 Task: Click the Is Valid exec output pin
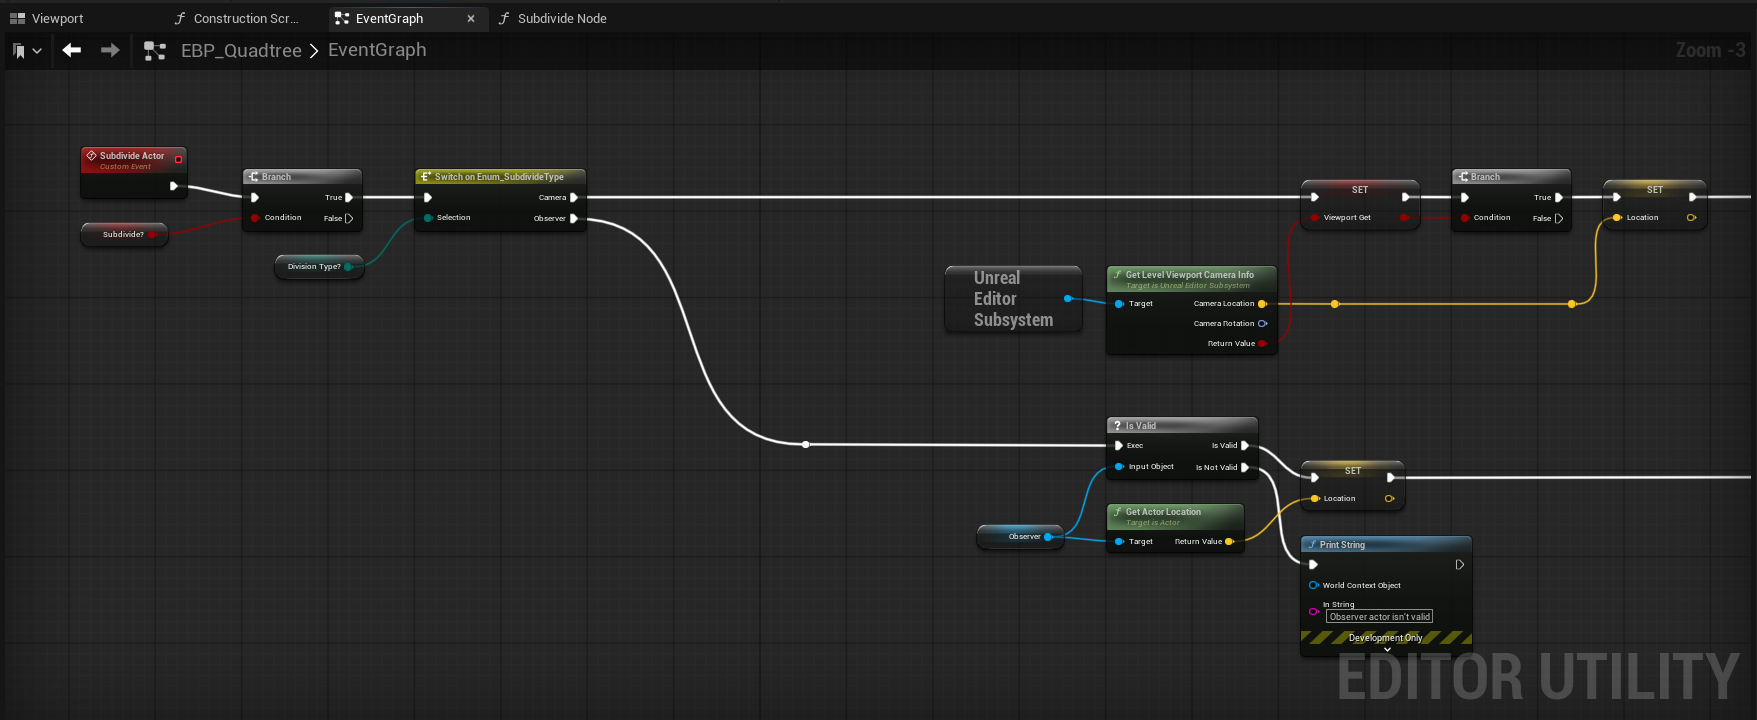point(1245,446)
